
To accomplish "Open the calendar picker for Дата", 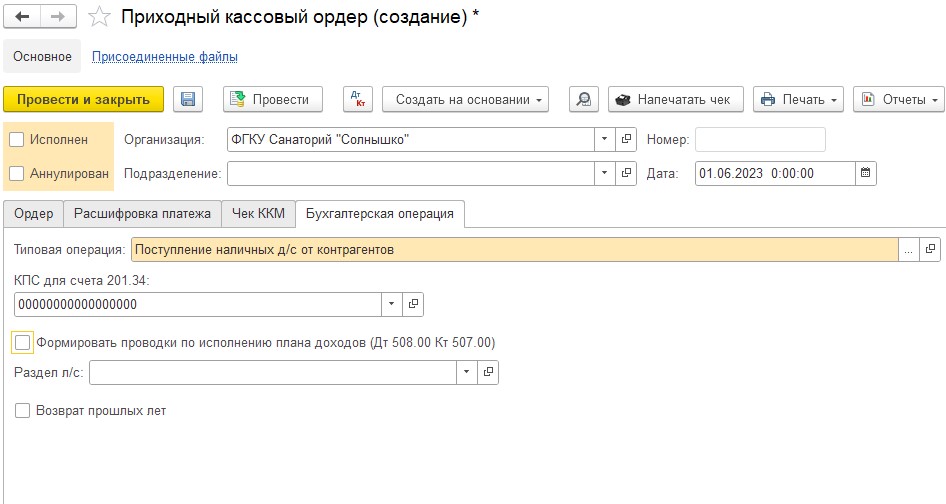I will coord(865,173).
